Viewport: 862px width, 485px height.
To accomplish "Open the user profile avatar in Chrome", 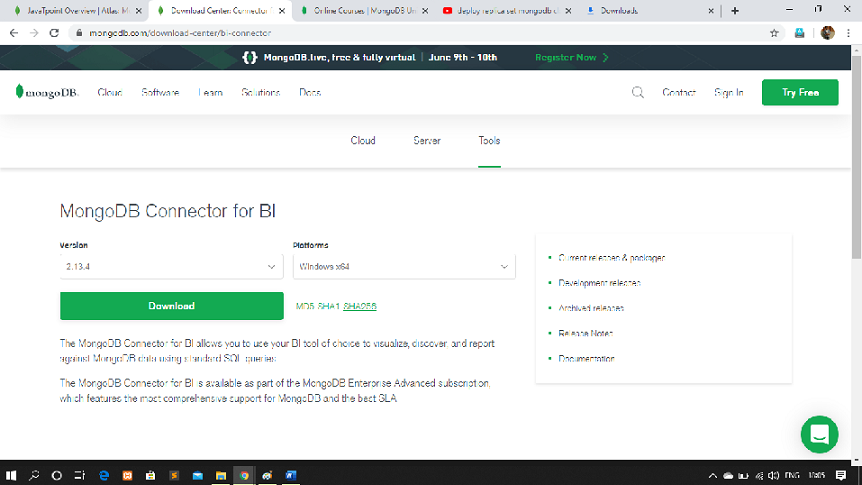I will 827,33.
